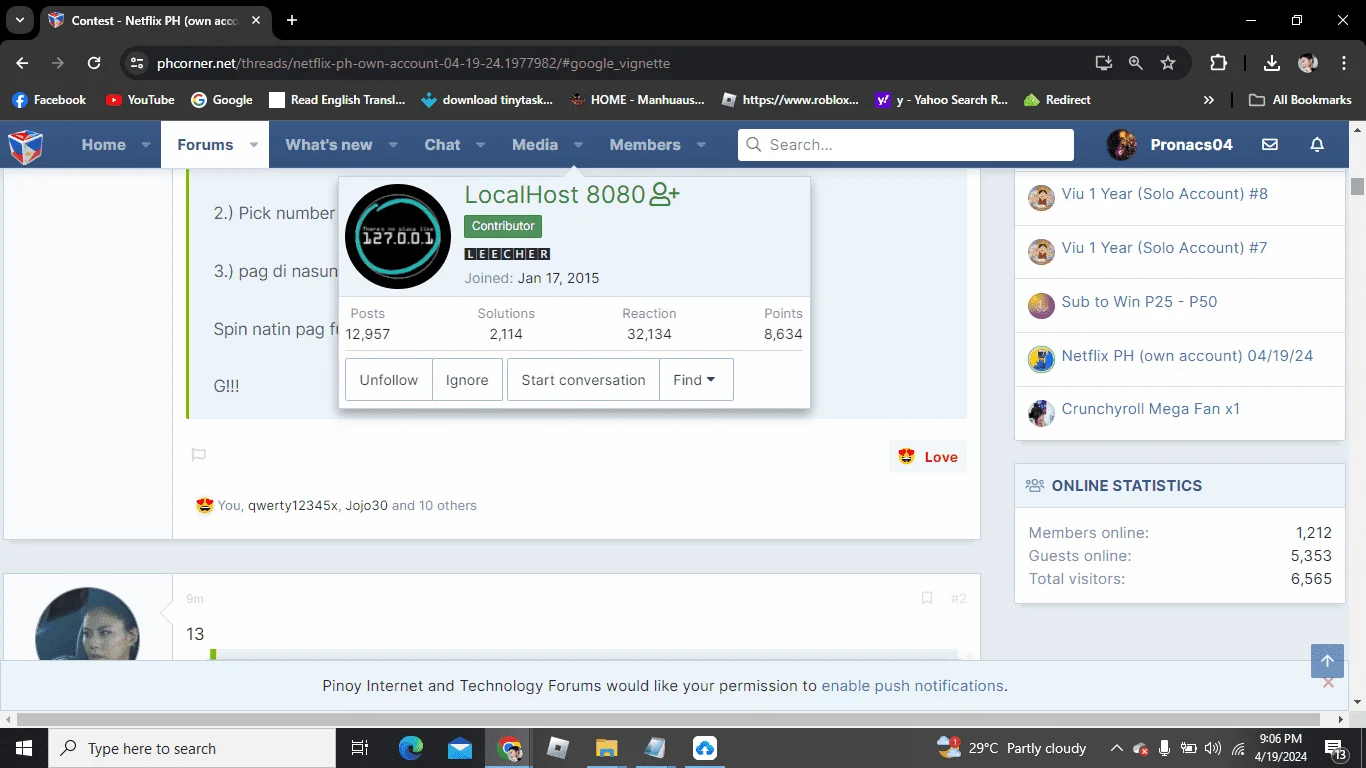Open the Media nav tab

click(x=535, y=145)
